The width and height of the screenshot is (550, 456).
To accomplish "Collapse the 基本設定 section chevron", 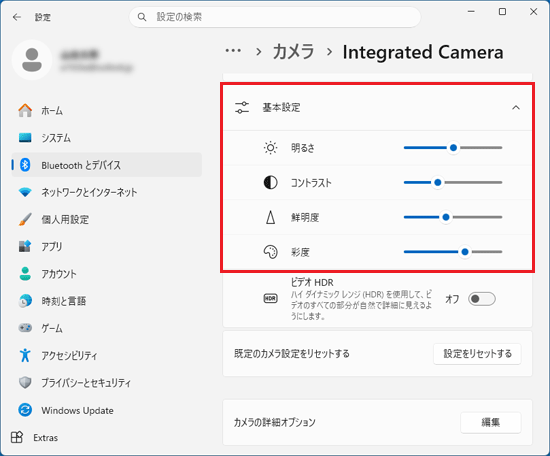I will pyautogui.click(x=516, y=107).
